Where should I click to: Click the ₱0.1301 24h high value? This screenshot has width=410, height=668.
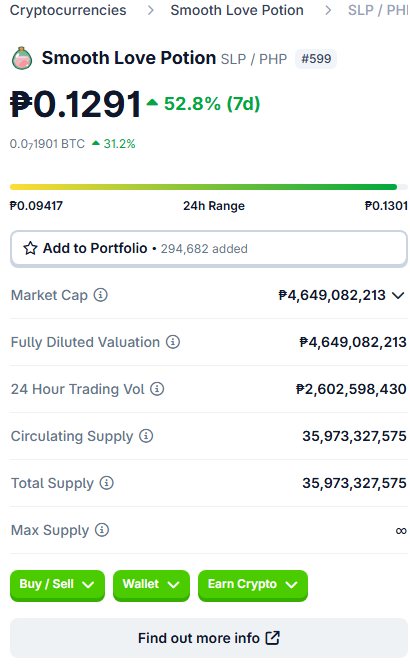[386, 206]
